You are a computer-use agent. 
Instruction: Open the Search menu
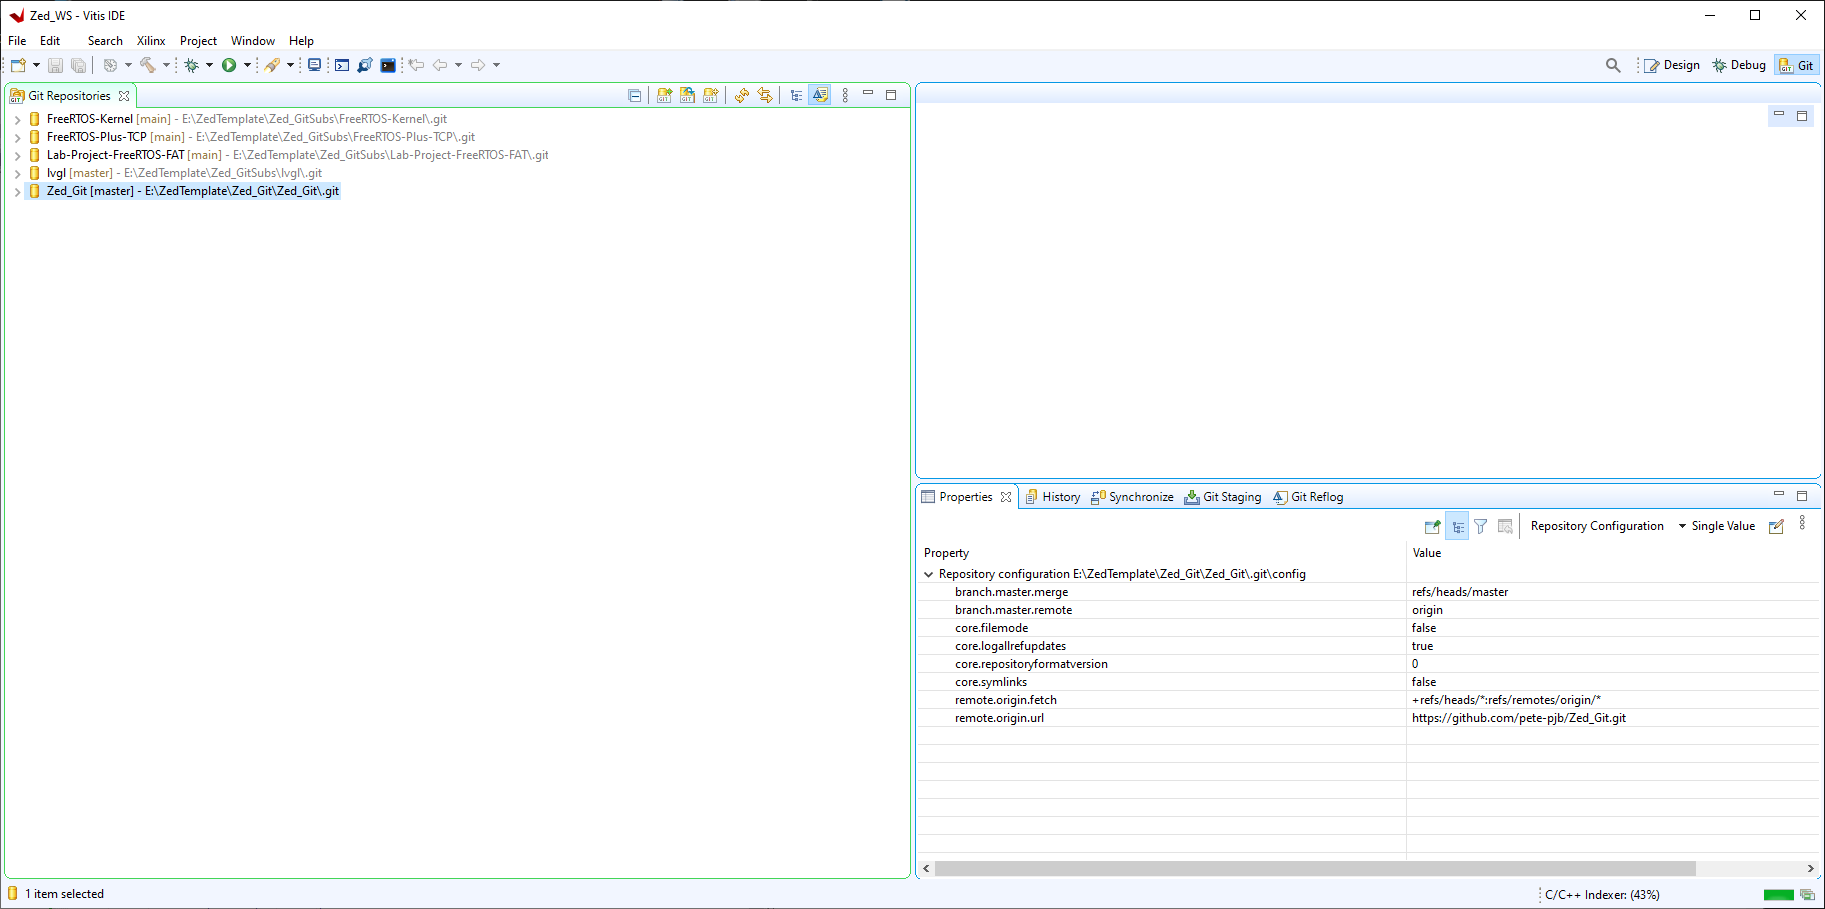pos(105,41)
